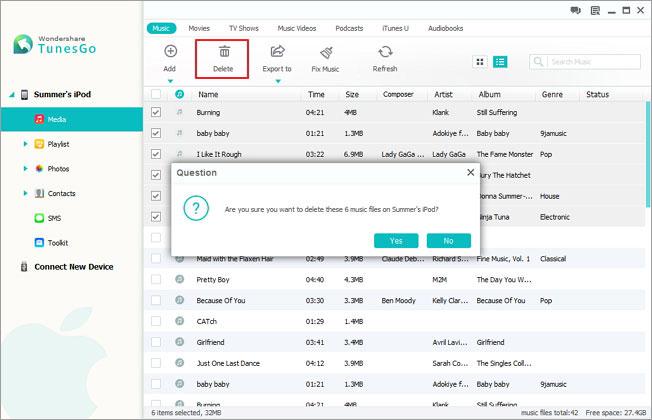Sort by the Time column header
The image size is (652, 420).
tap(316, 94)
